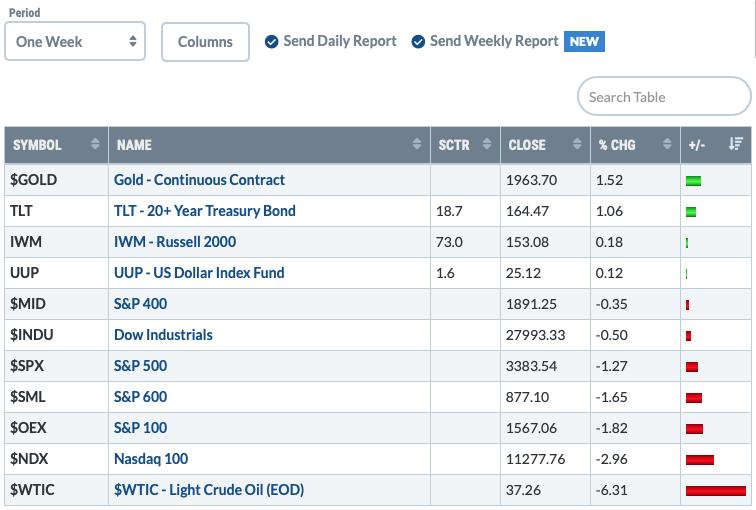Click the % change value -1.27
Image resolution: width=756 pixels, height=510 pixels.
coord(611,366)
